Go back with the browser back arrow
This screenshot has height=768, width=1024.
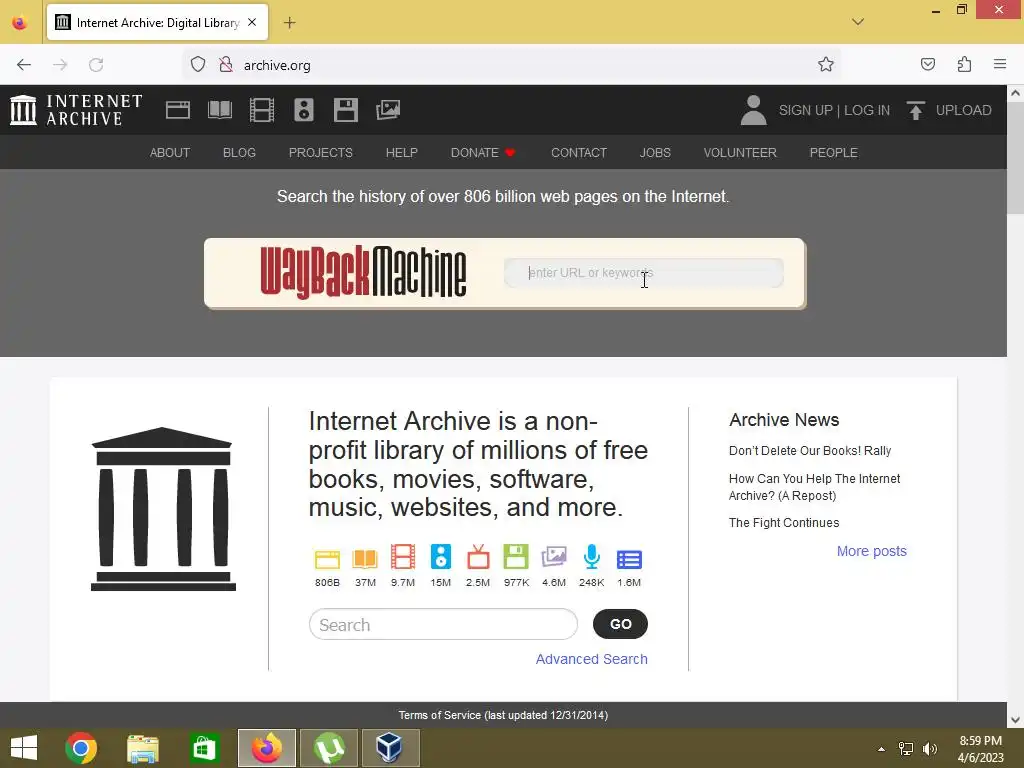[x=24, y=65]
